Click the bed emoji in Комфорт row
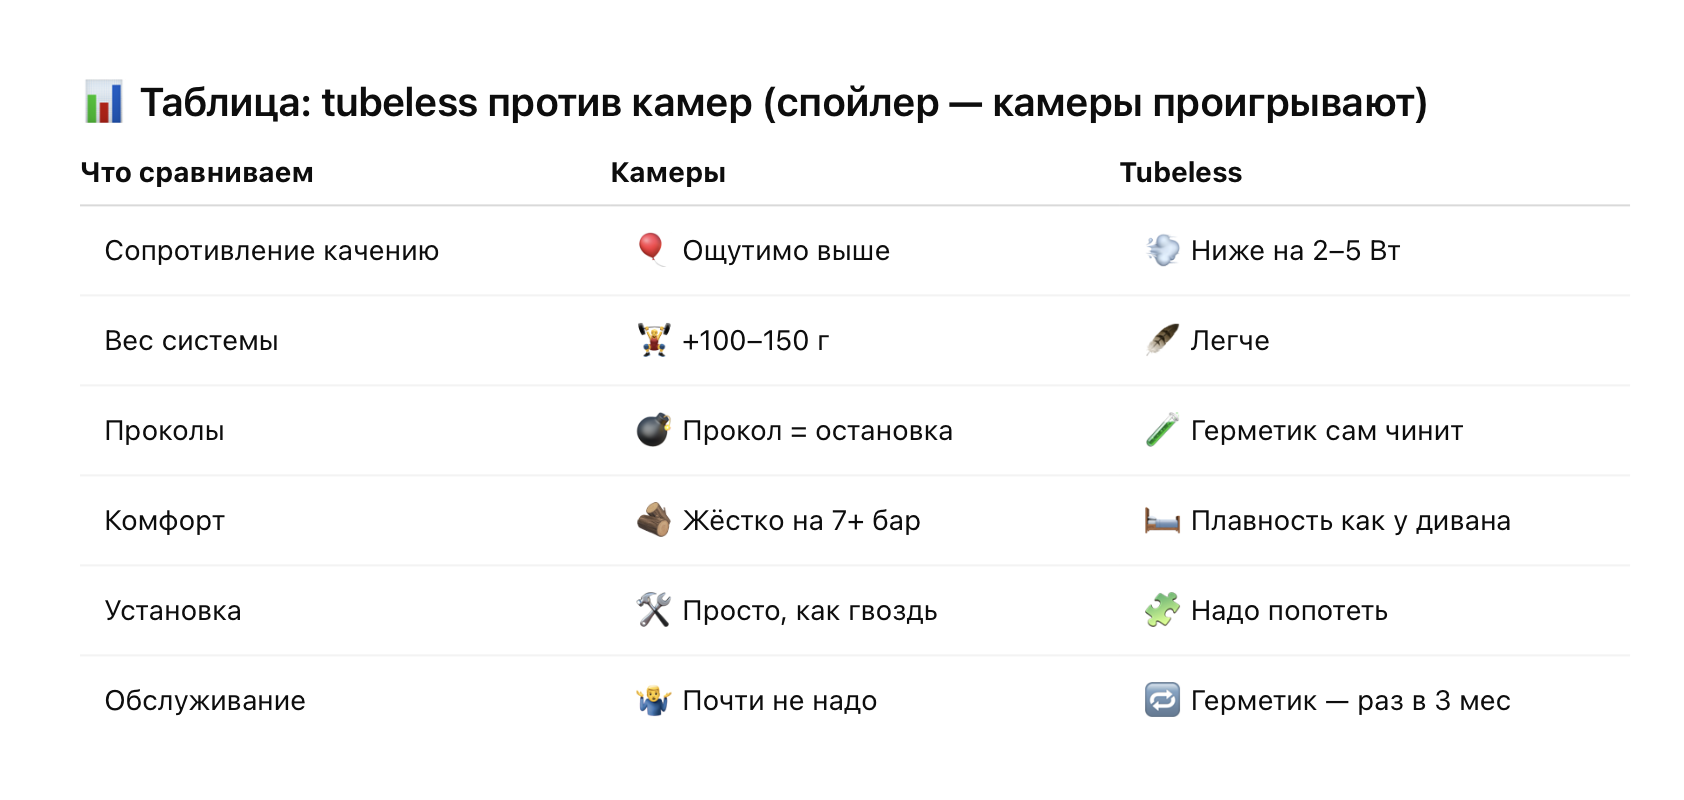Screen dimensions: 1684x800 tap(1162, 520)
